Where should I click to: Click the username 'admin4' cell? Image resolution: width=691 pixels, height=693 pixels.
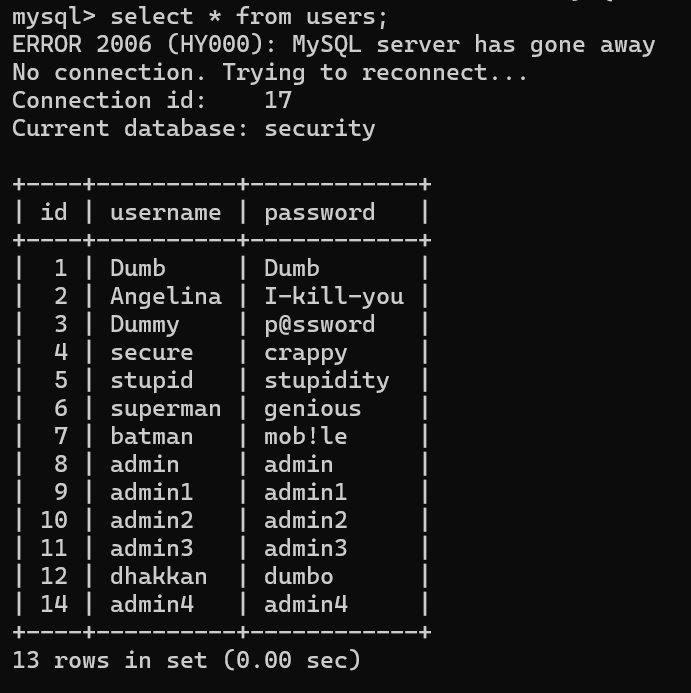[x=151, y=605]
